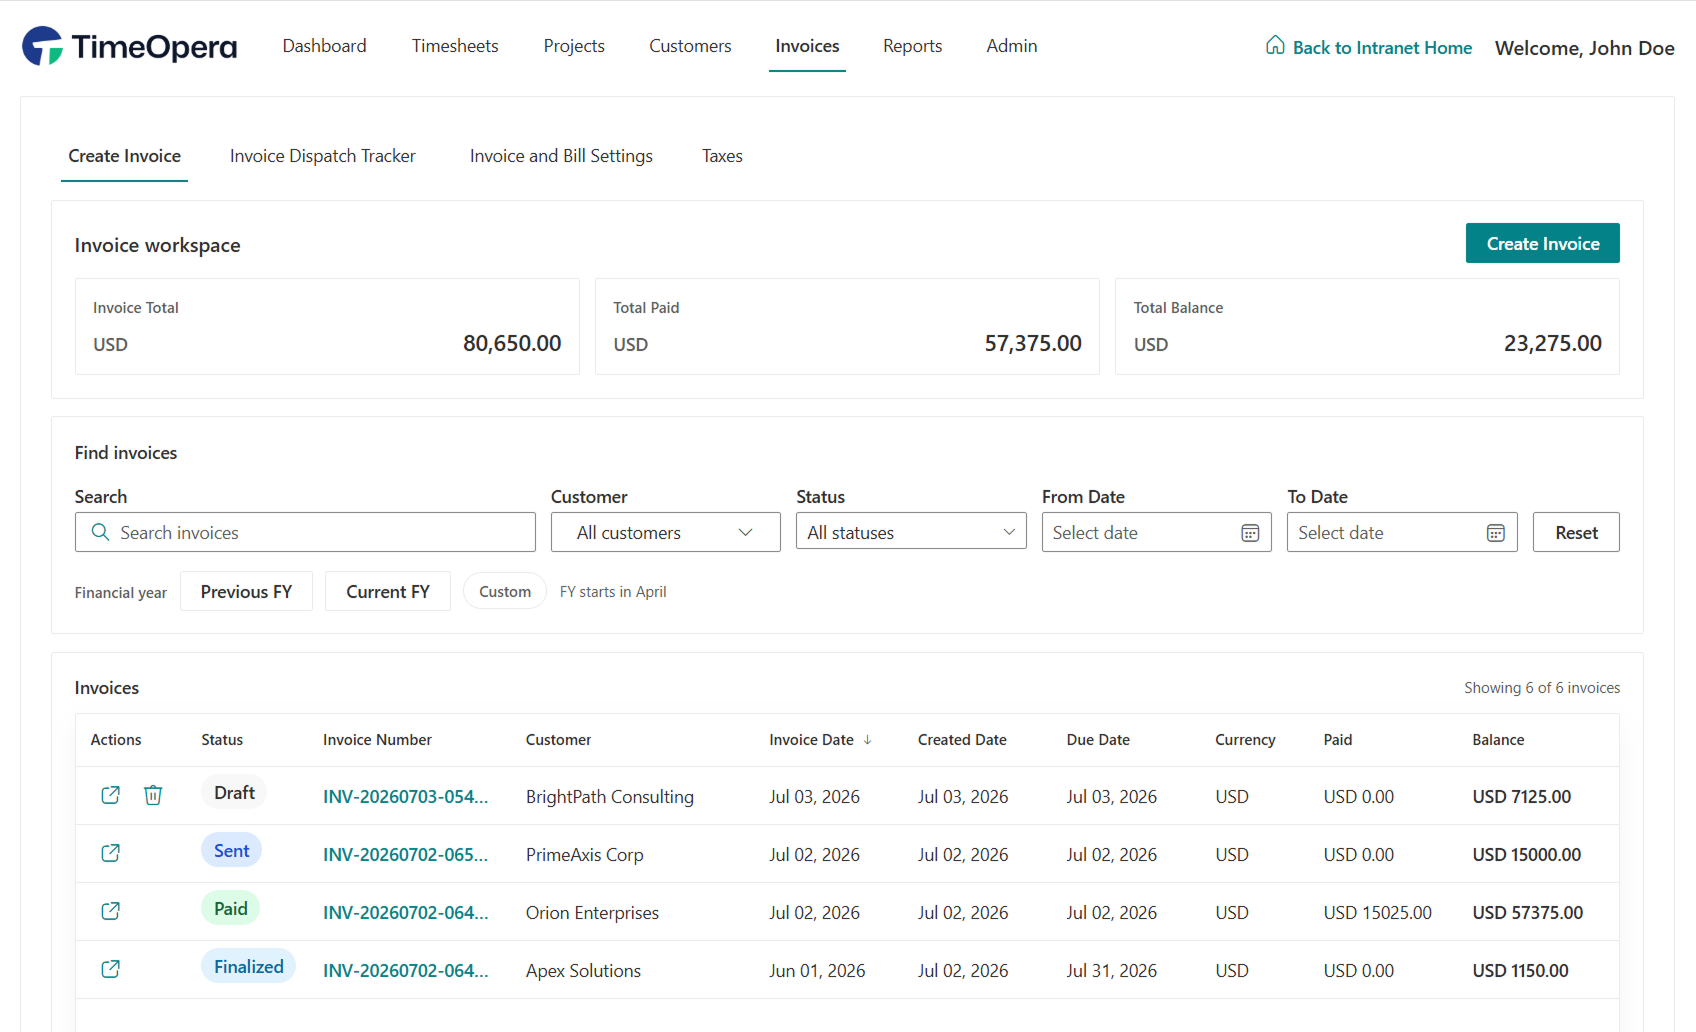1696x1032 pixels.
Task: Click the Paid column header
Action: pos(1337,740)
